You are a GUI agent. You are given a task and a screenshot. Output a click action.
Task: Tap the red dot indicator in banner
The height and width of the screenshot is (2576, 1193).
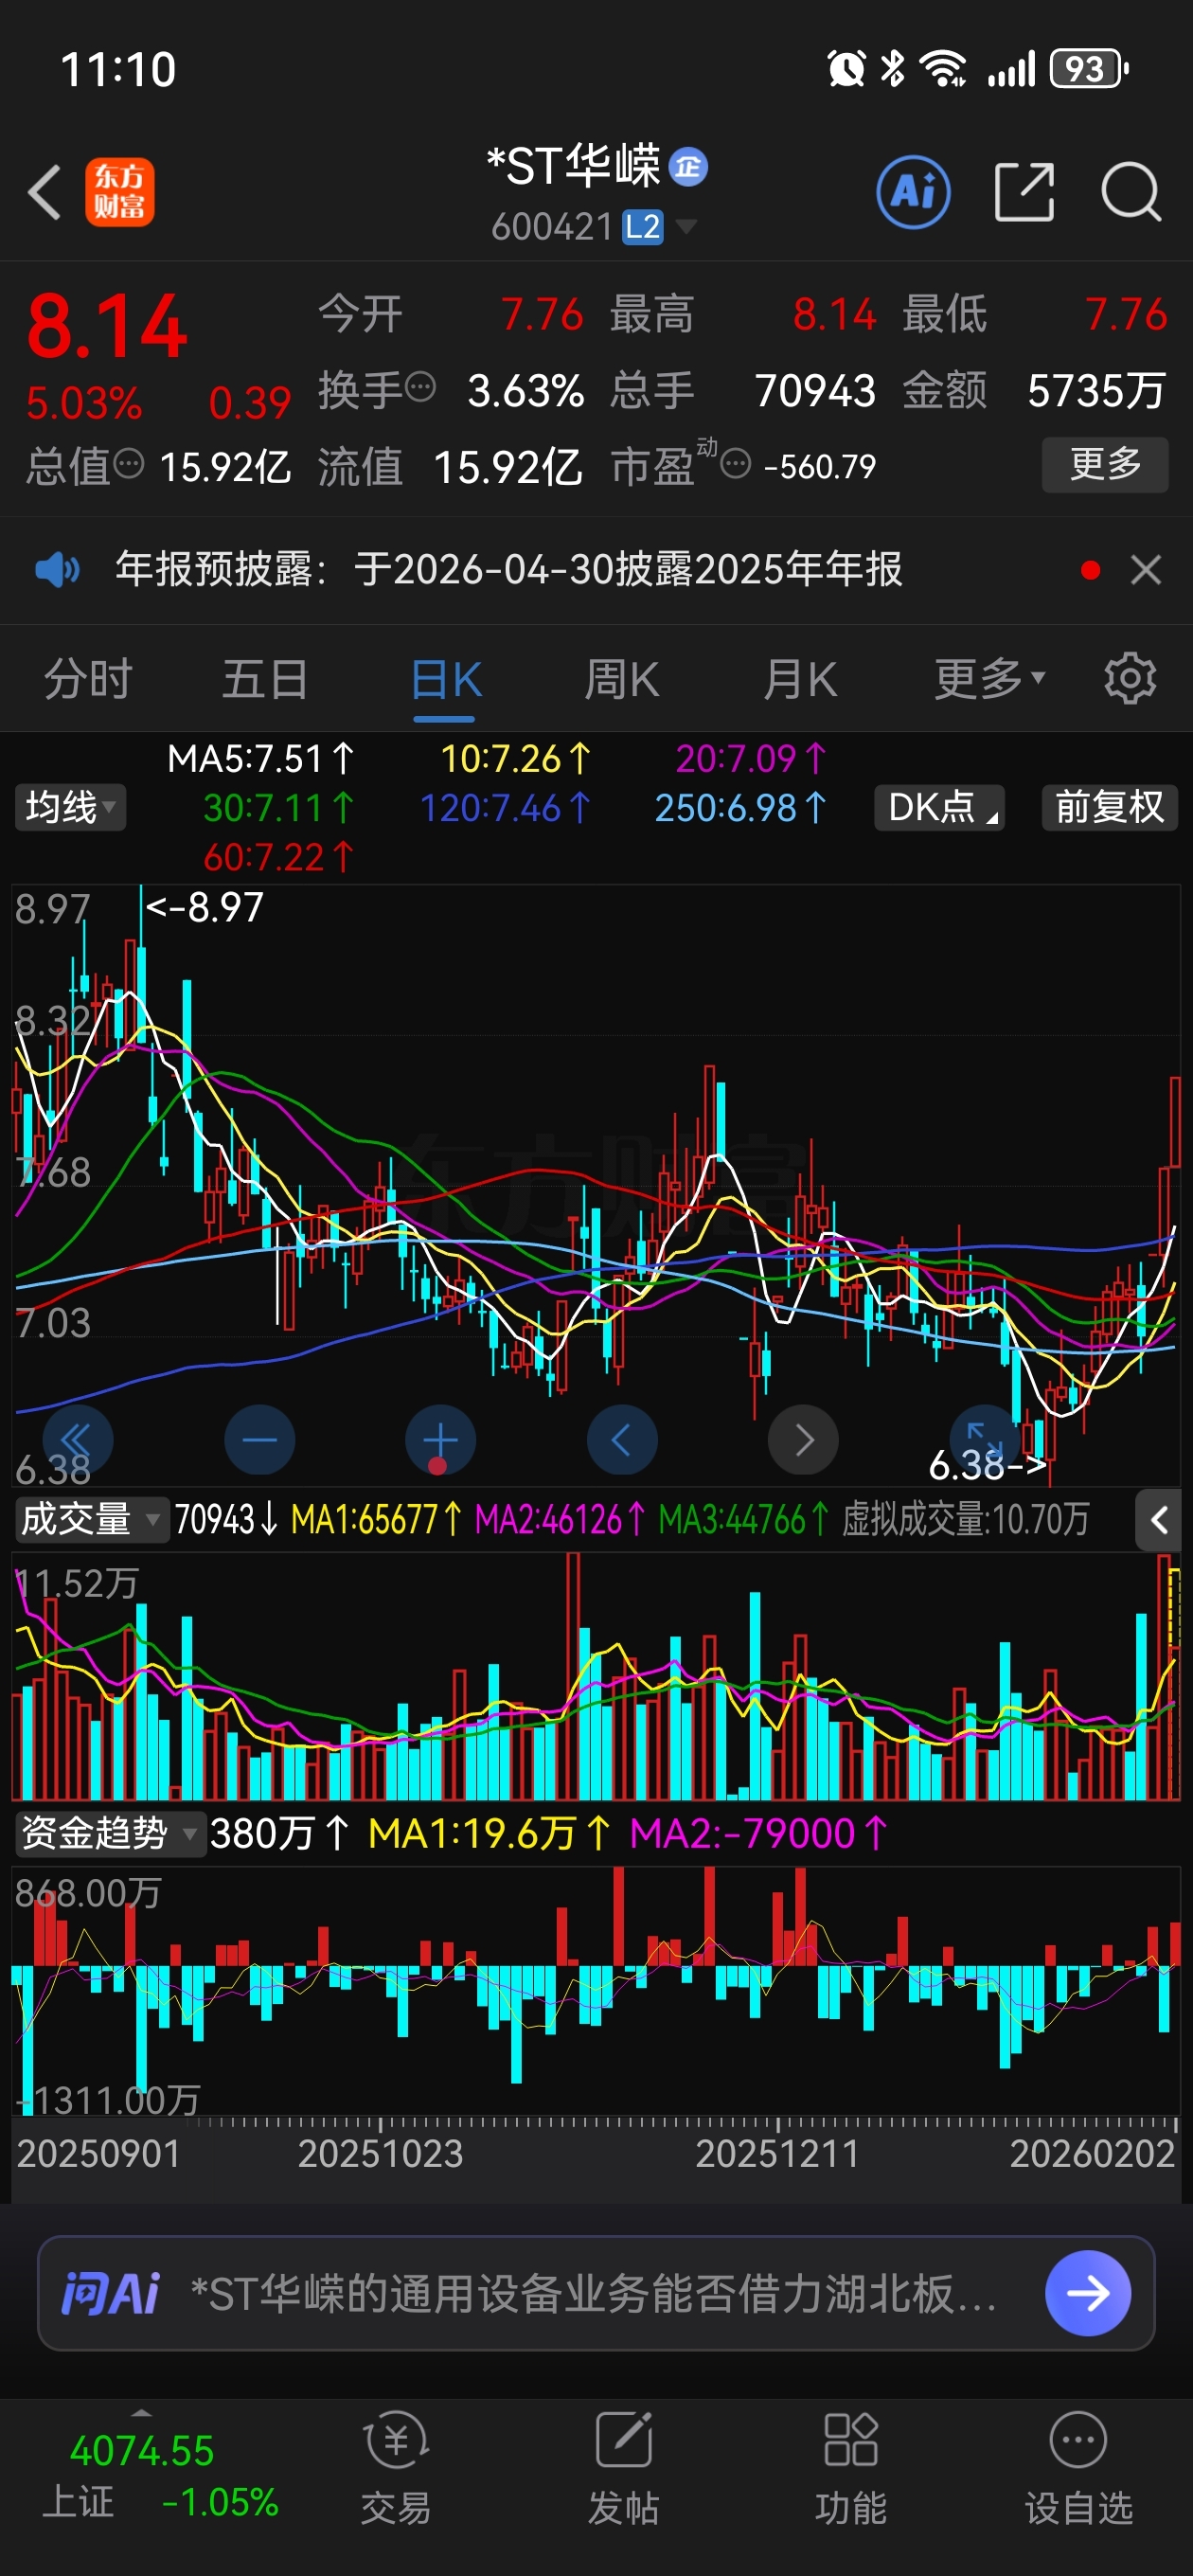click(1091, 570)
